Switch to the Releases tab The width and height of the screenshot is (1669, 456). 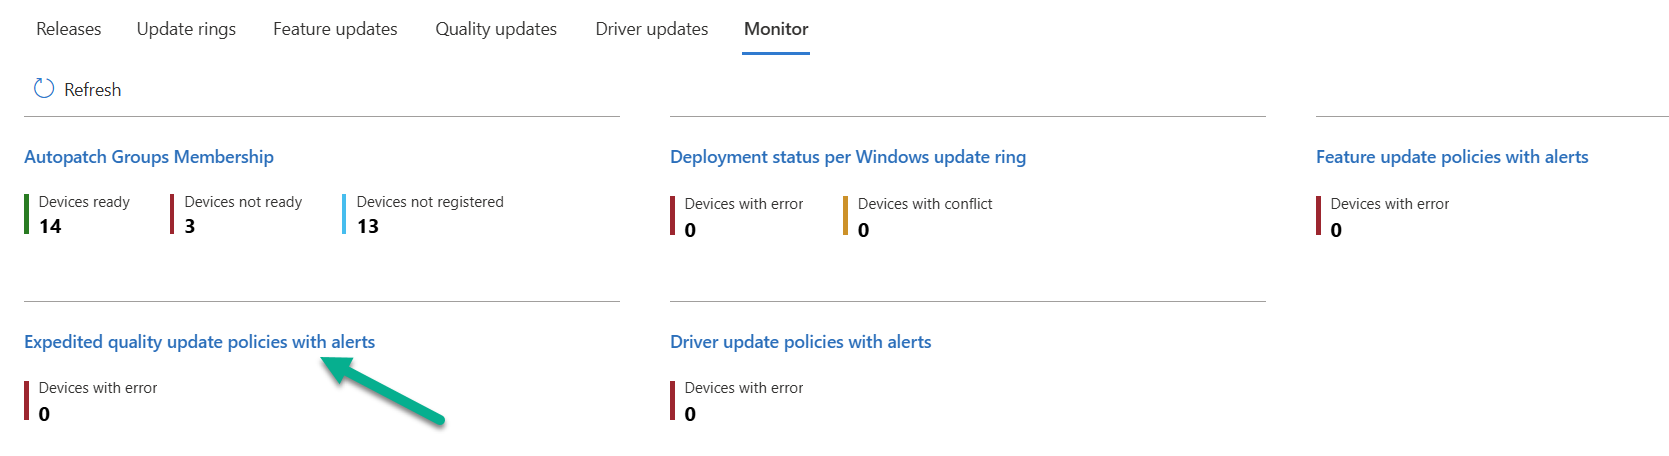pos(68,29)
